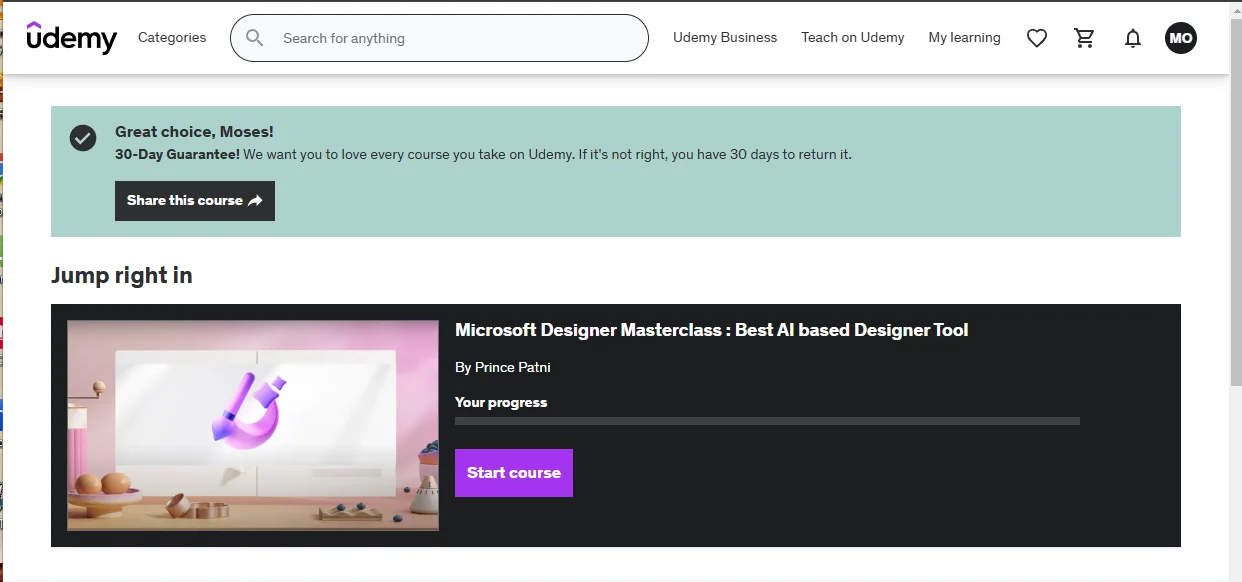
Task: Open Udemy Business link
Action: [x=725, y=37]
